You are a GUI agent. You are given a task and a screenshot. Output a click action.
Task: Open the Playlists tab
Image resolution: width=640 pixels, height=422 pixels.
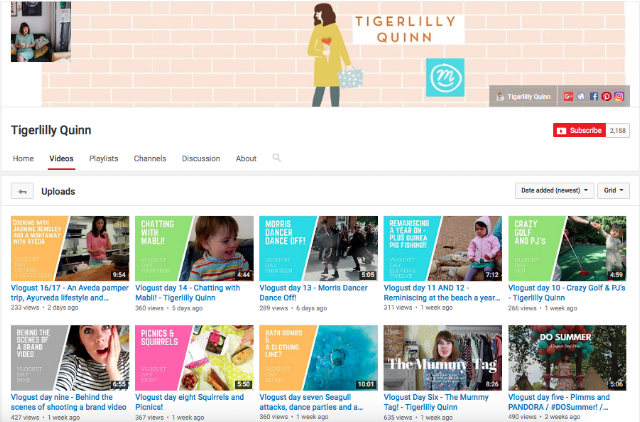tap(104, 158)
